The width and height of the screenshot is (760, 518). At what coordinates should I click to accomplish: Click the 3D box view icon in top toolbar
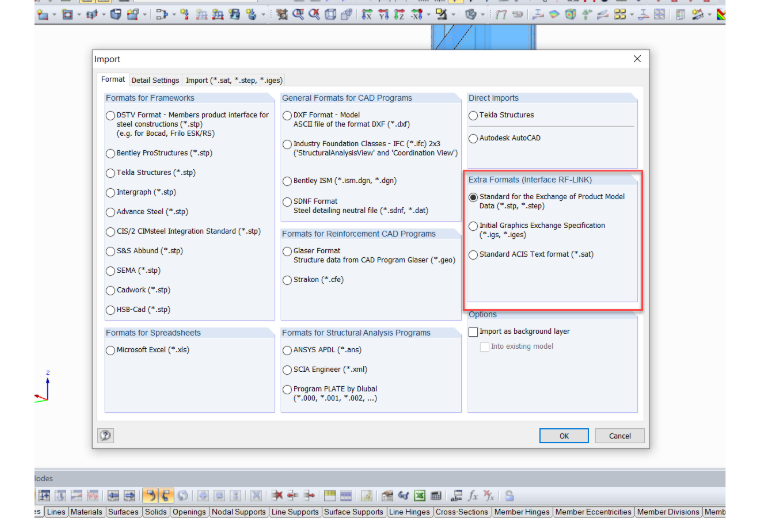[330, 15]
